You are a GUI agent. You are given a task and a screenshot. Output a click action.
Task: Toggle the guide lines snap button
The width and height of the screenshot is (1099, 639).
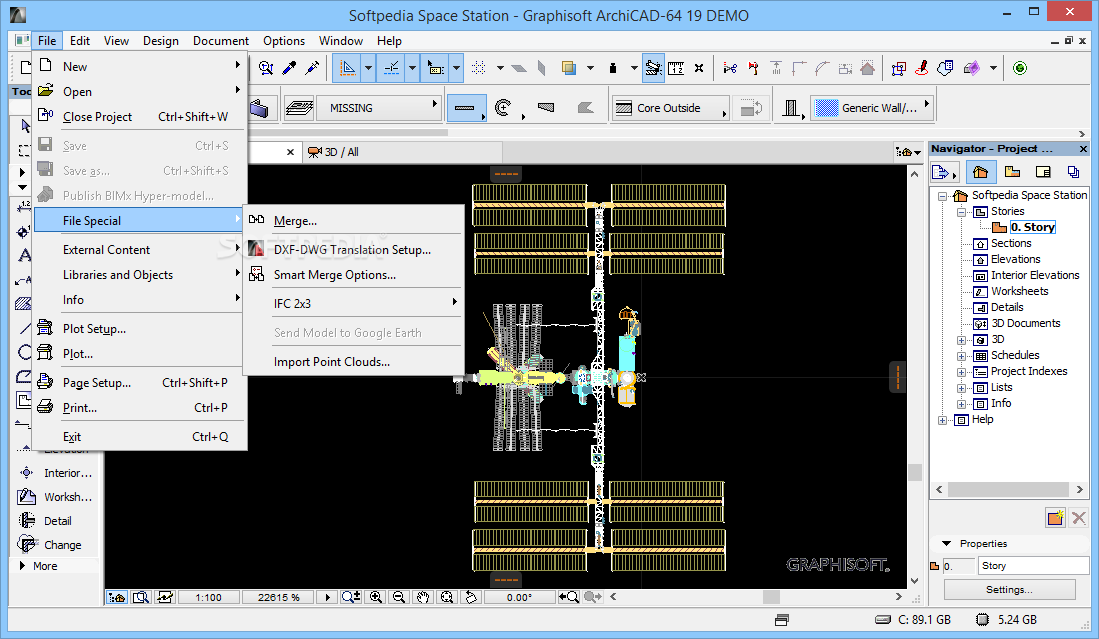[348, 68]
